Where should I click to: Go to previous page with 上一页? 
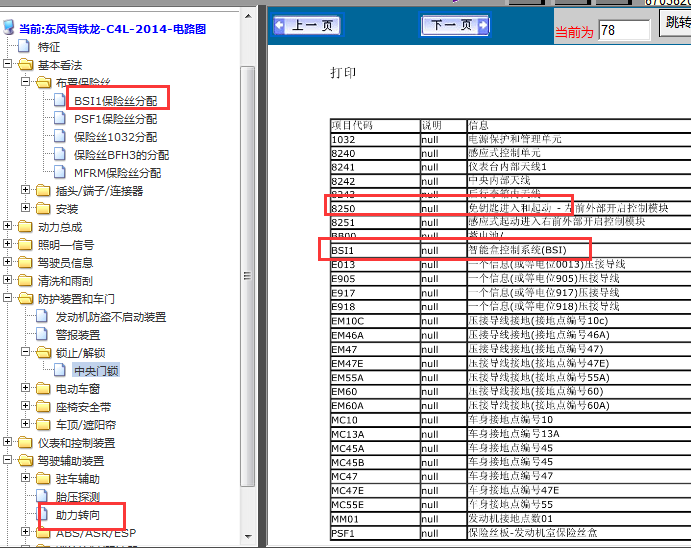pos(307,25)
